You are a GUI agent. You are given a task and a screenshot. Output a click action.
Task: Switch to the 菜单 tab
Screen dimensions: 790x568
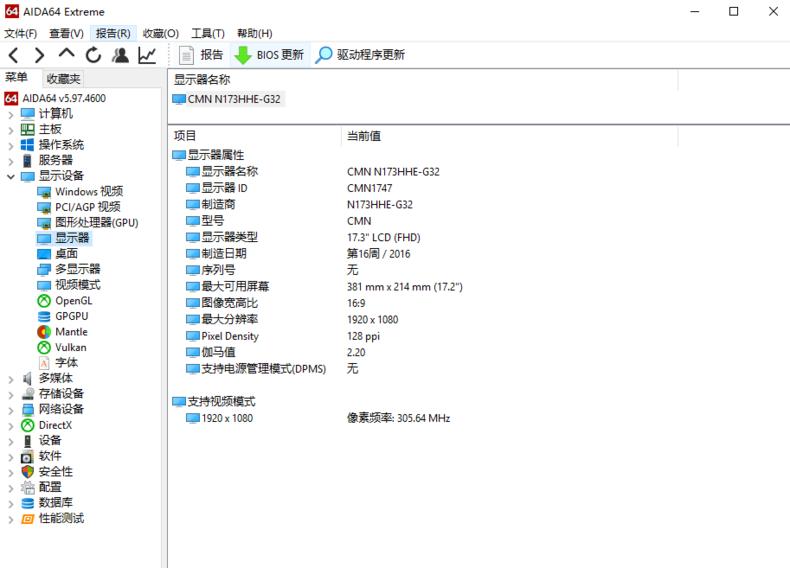point(16,77)
